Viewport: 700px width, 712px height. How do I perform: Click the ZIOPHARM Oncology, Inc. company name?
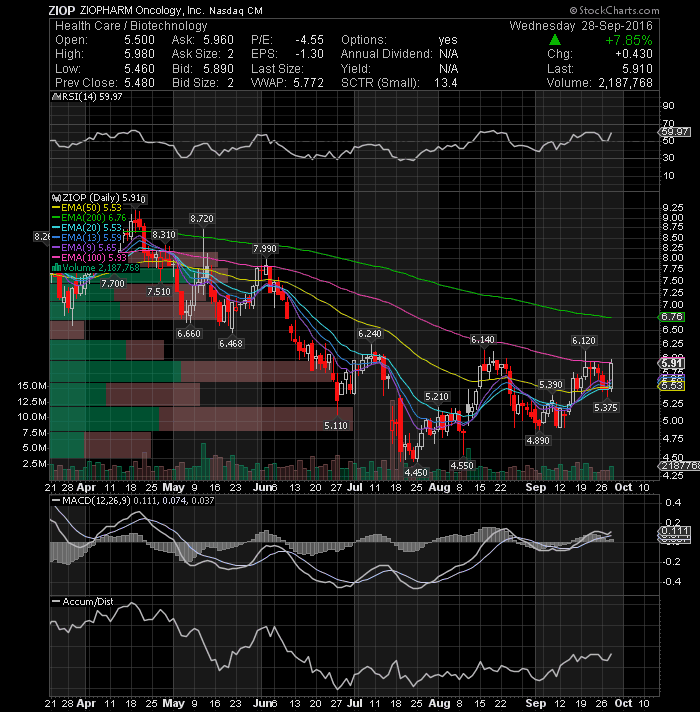(x=142, y=10)
